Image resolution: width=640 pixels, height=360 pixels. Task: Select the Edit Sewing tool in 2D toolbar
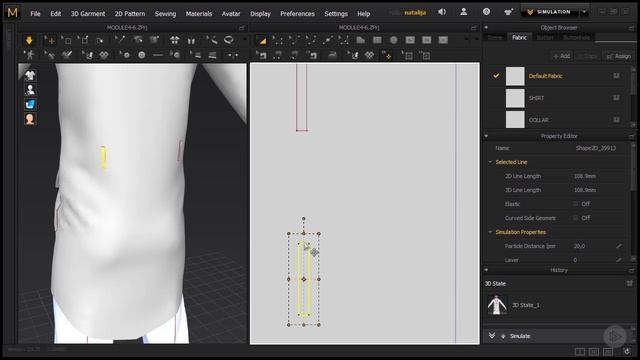[x=262, y=55]
